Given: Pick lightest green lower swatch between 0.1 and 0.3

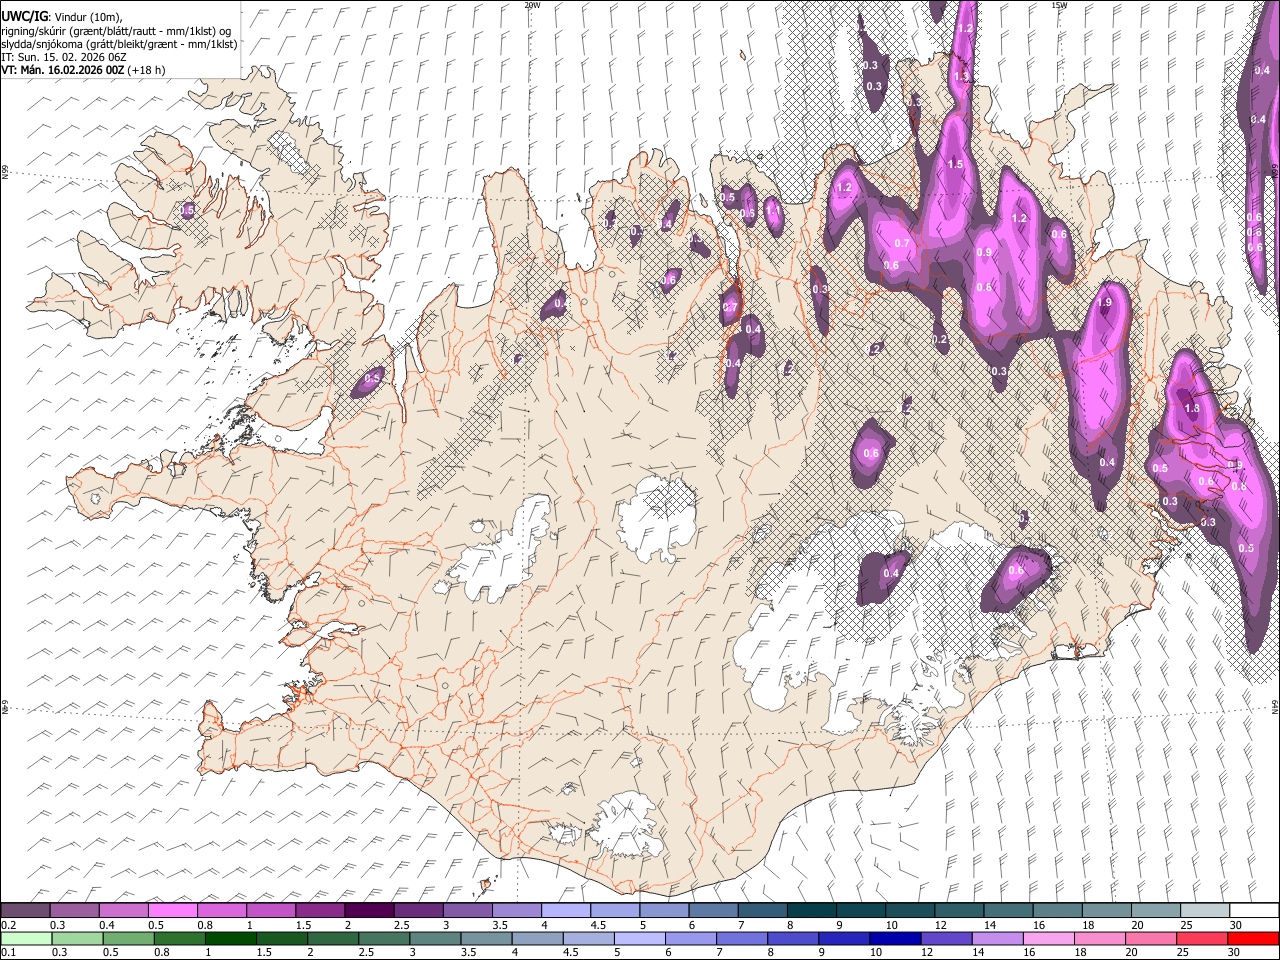Looking at the screenshot, I should [x=26, y=938].
